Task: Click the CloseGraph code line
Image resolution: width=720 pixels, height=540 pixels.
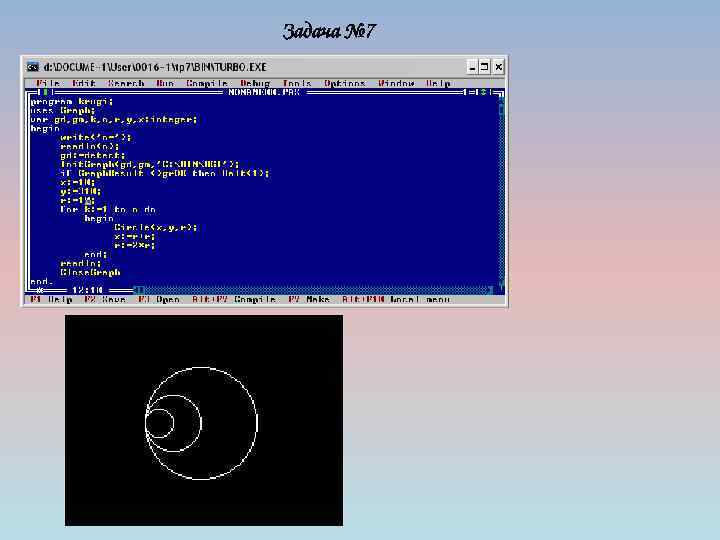Action: [x=90, y=272]
